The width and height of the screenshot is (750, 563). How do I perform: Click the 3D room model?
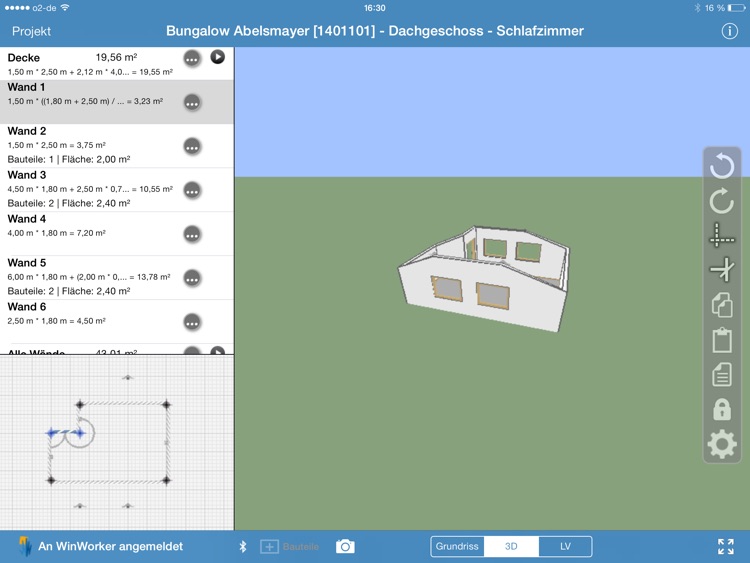click(x=484, y=279)
